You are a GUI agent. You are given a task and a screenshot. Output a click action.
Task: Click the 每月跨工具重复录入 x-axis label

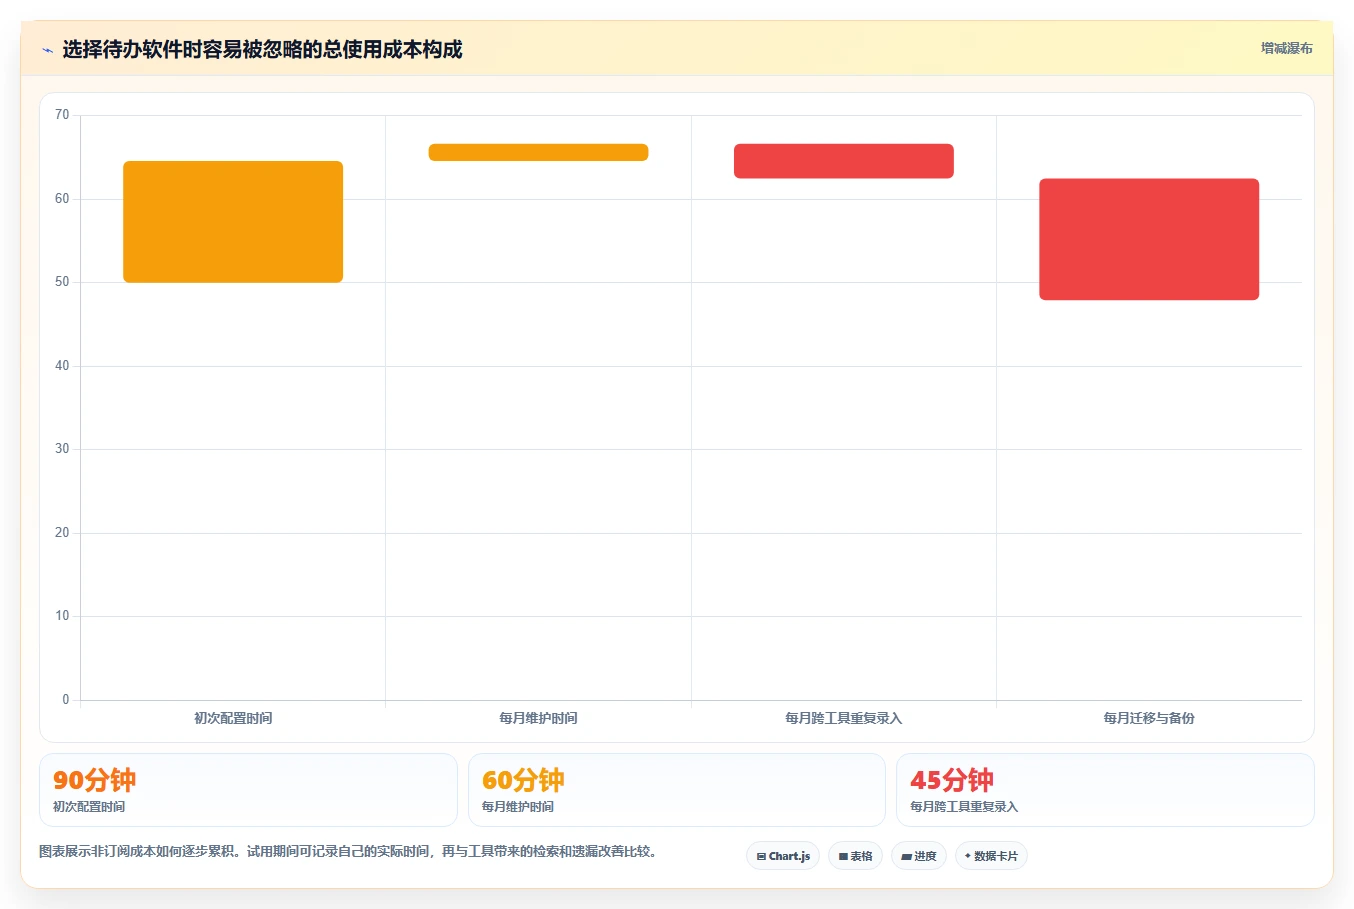pos(844,718)
